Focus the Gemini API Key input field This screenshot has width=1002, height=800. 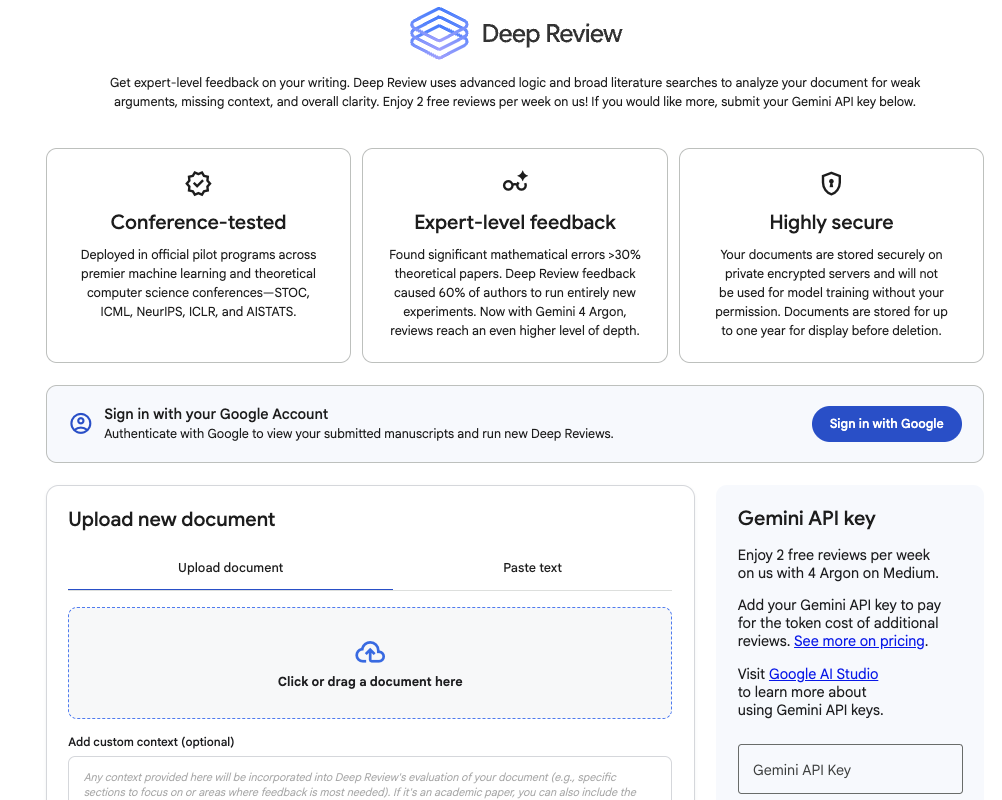point(850,769)
